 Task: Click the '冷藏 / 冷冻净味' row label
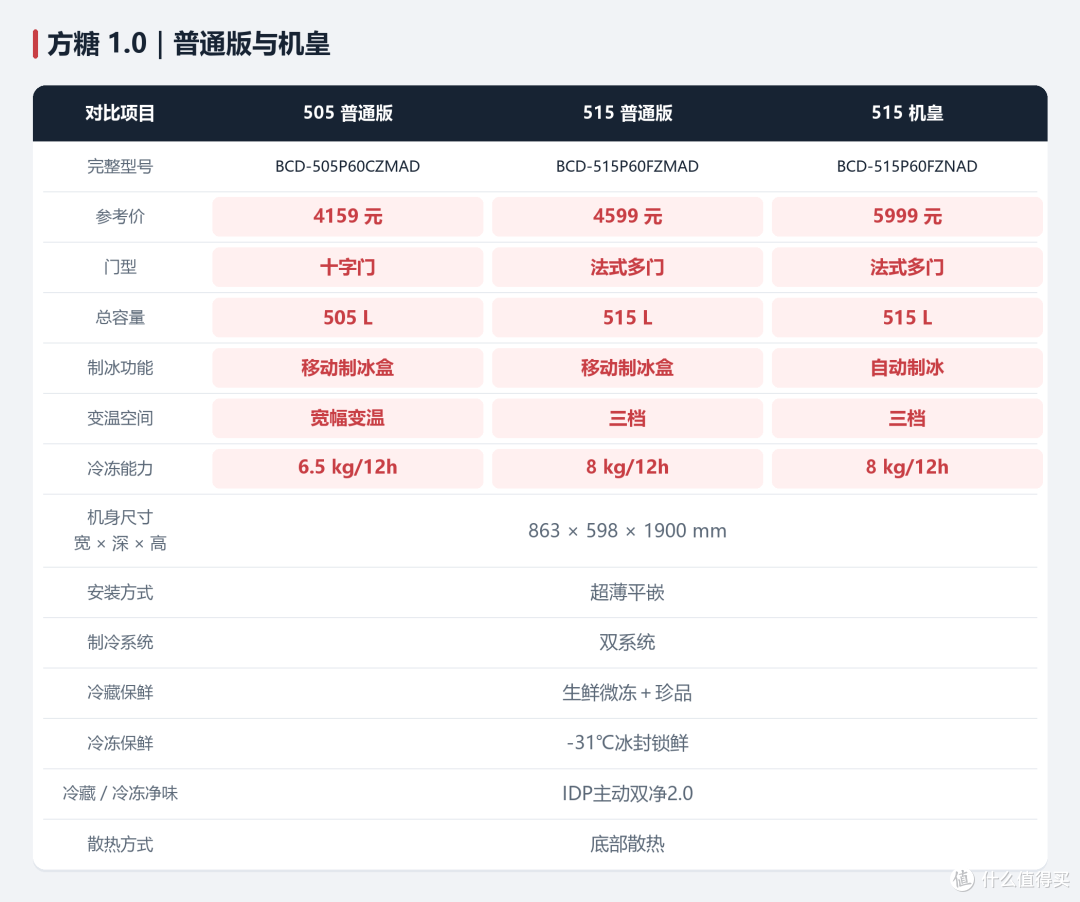click(x=120, y=793)
